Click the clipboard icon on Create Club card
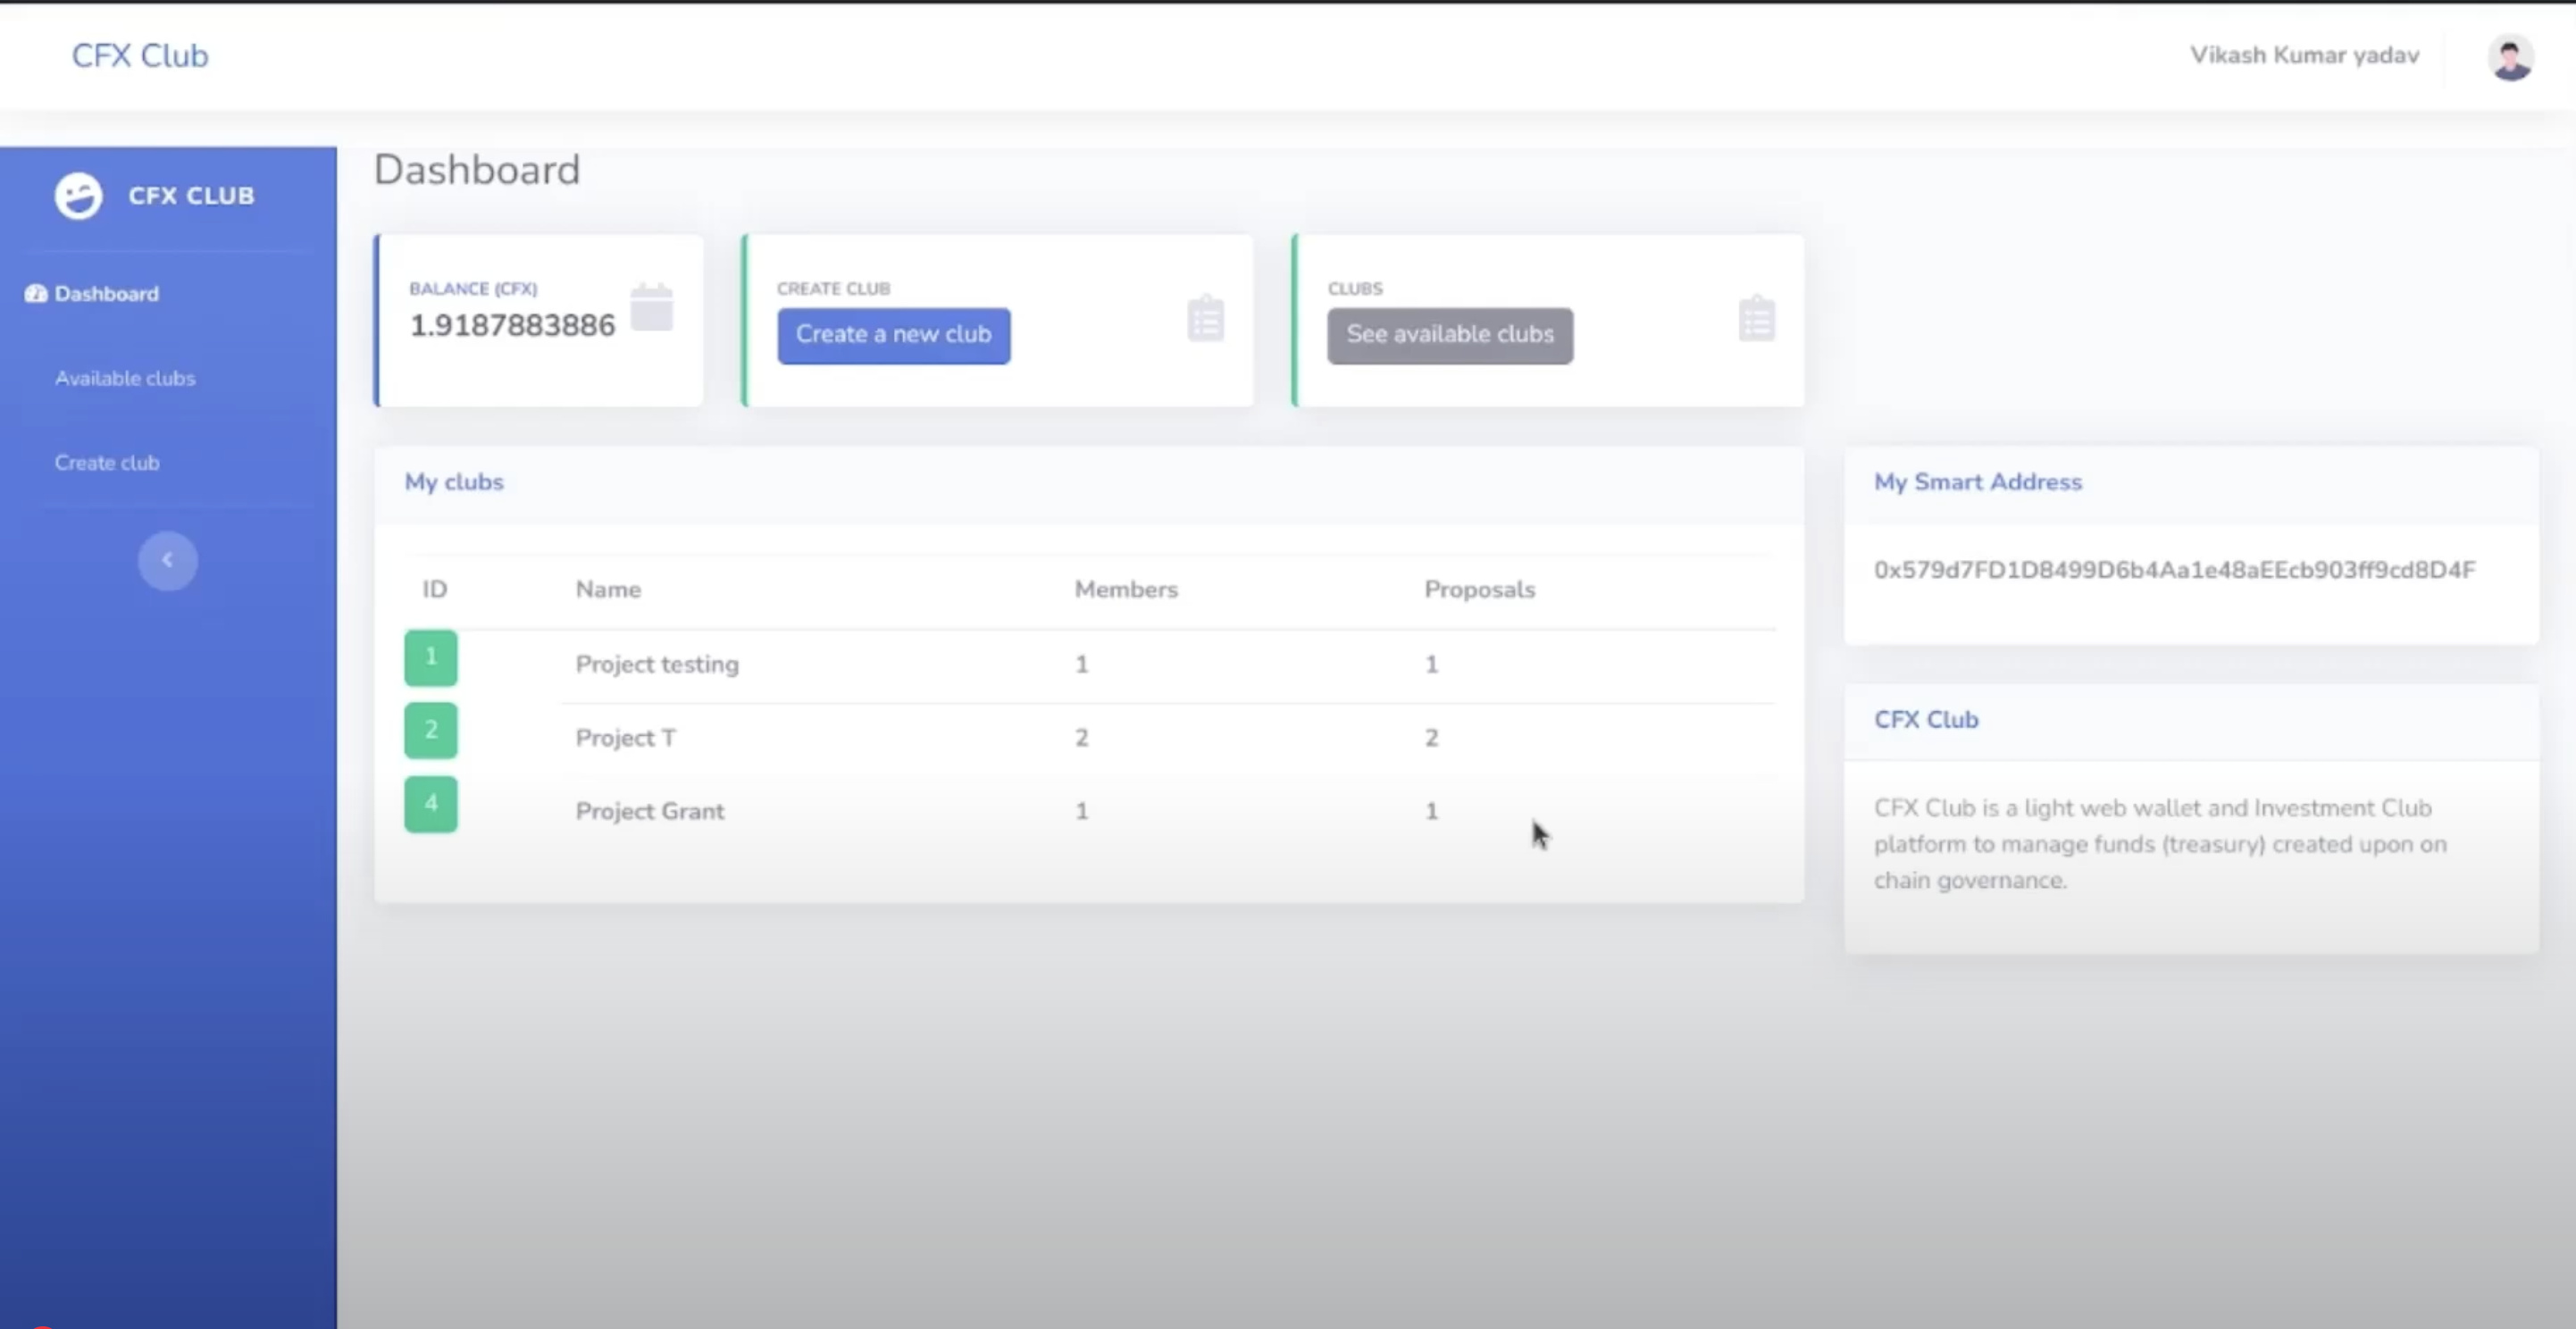This screenshot has height=1329, width=2576. click(1206, 319)
